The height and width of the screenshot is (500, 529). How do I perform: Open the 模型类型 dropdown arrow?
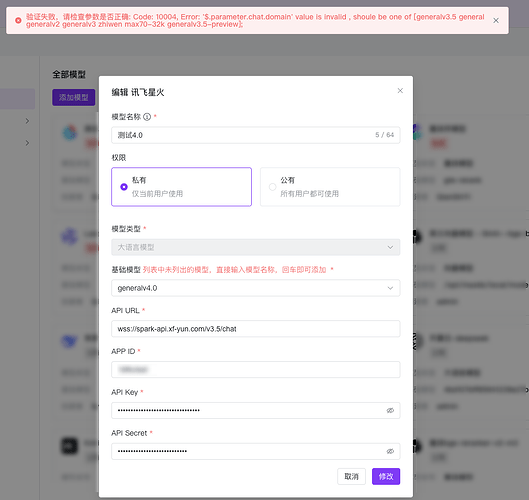click(390, 247)
